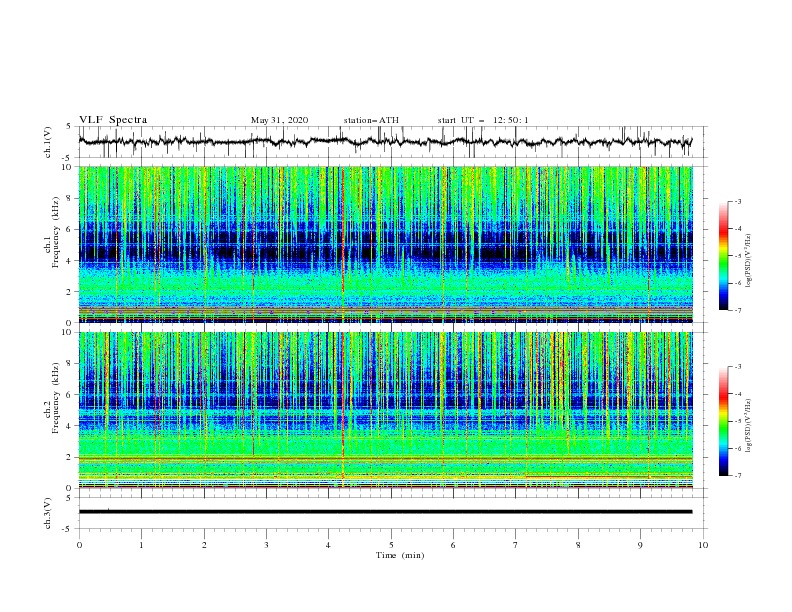The height and width of the screenshot is (612, 792).
Task: Click the ch.1 waveform trace plot
Action: 386,142
